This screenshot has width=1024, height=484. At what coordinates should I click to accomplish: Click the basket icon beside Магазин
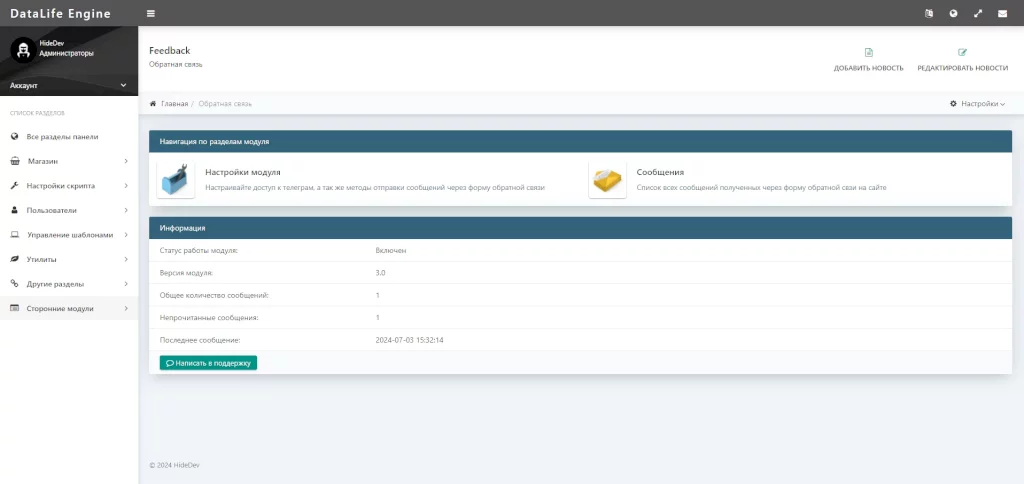pyautogui.click(x=14, y=161)
